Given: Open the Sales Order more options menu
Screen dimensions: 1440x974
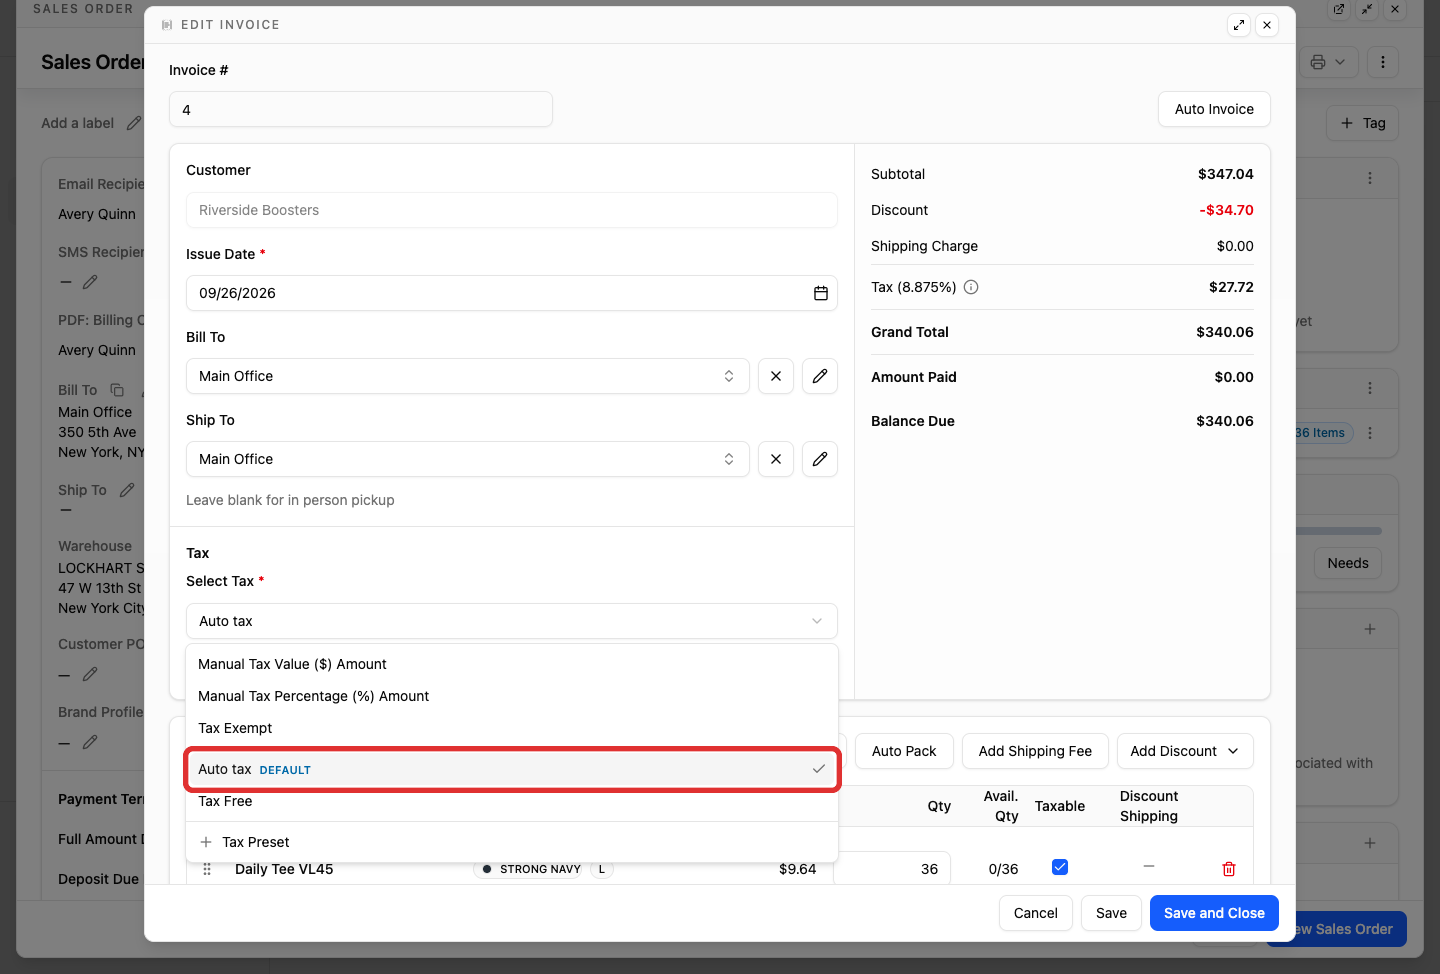Looking at the screenshot, I should click(x=1383, y=62).
